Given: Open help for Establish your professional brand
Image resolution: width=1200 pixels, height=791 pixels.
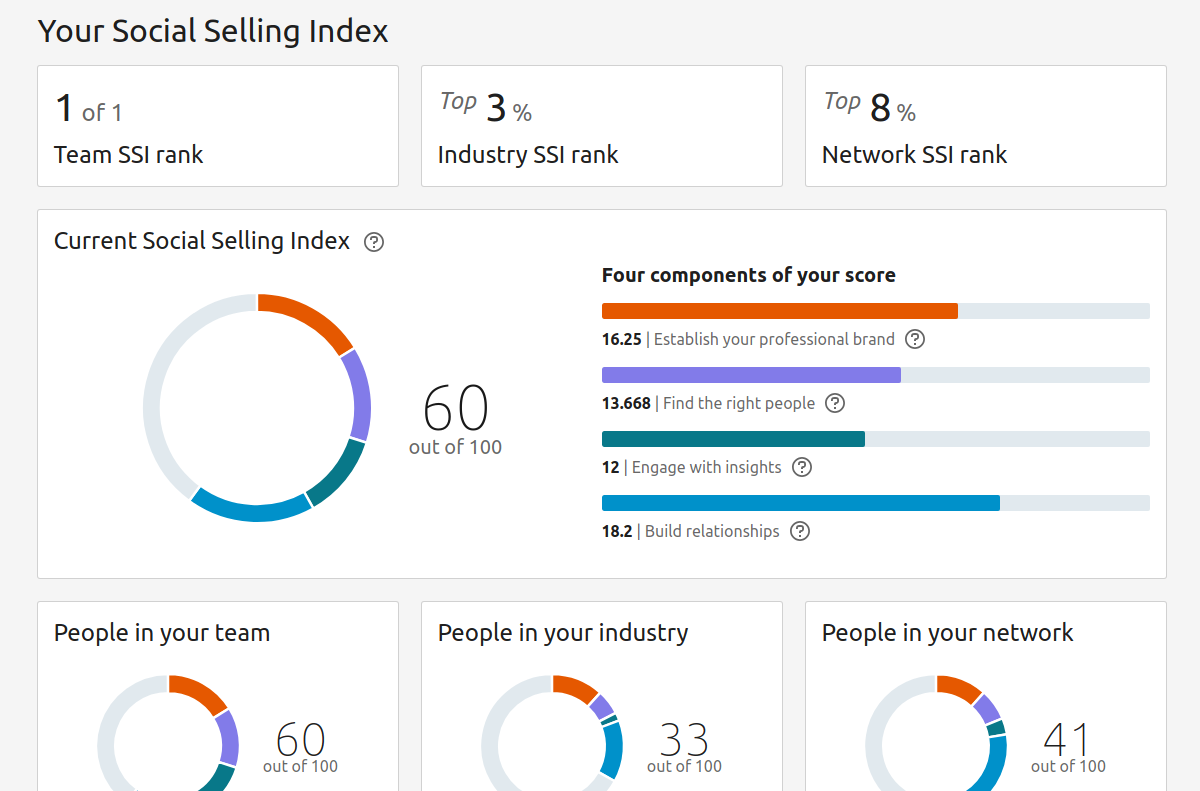Looking at the screenshot, I should coord(915,339).
